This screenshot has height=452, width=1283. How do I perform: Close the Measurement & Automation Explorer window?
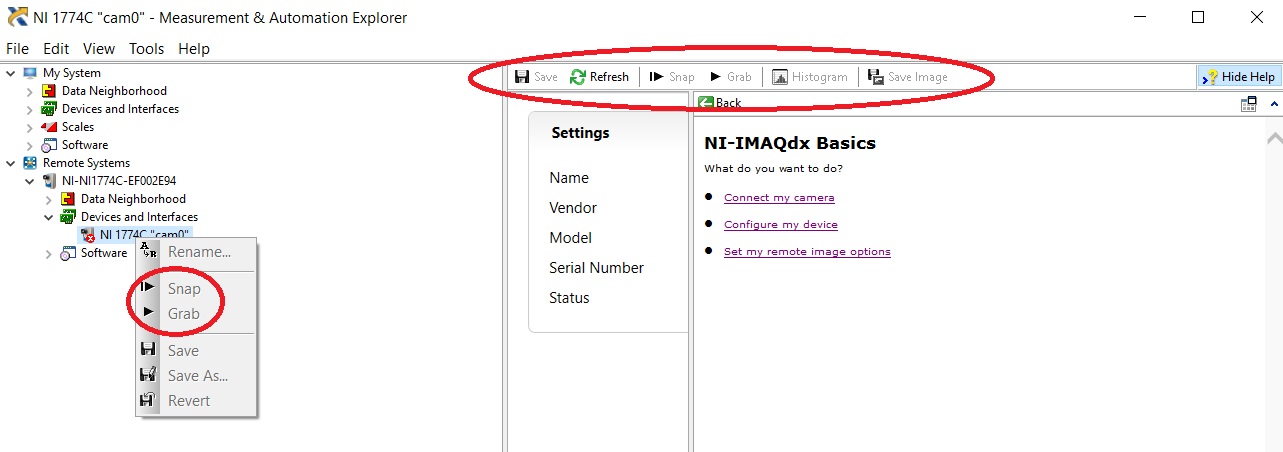click(x=1255, y=17)
